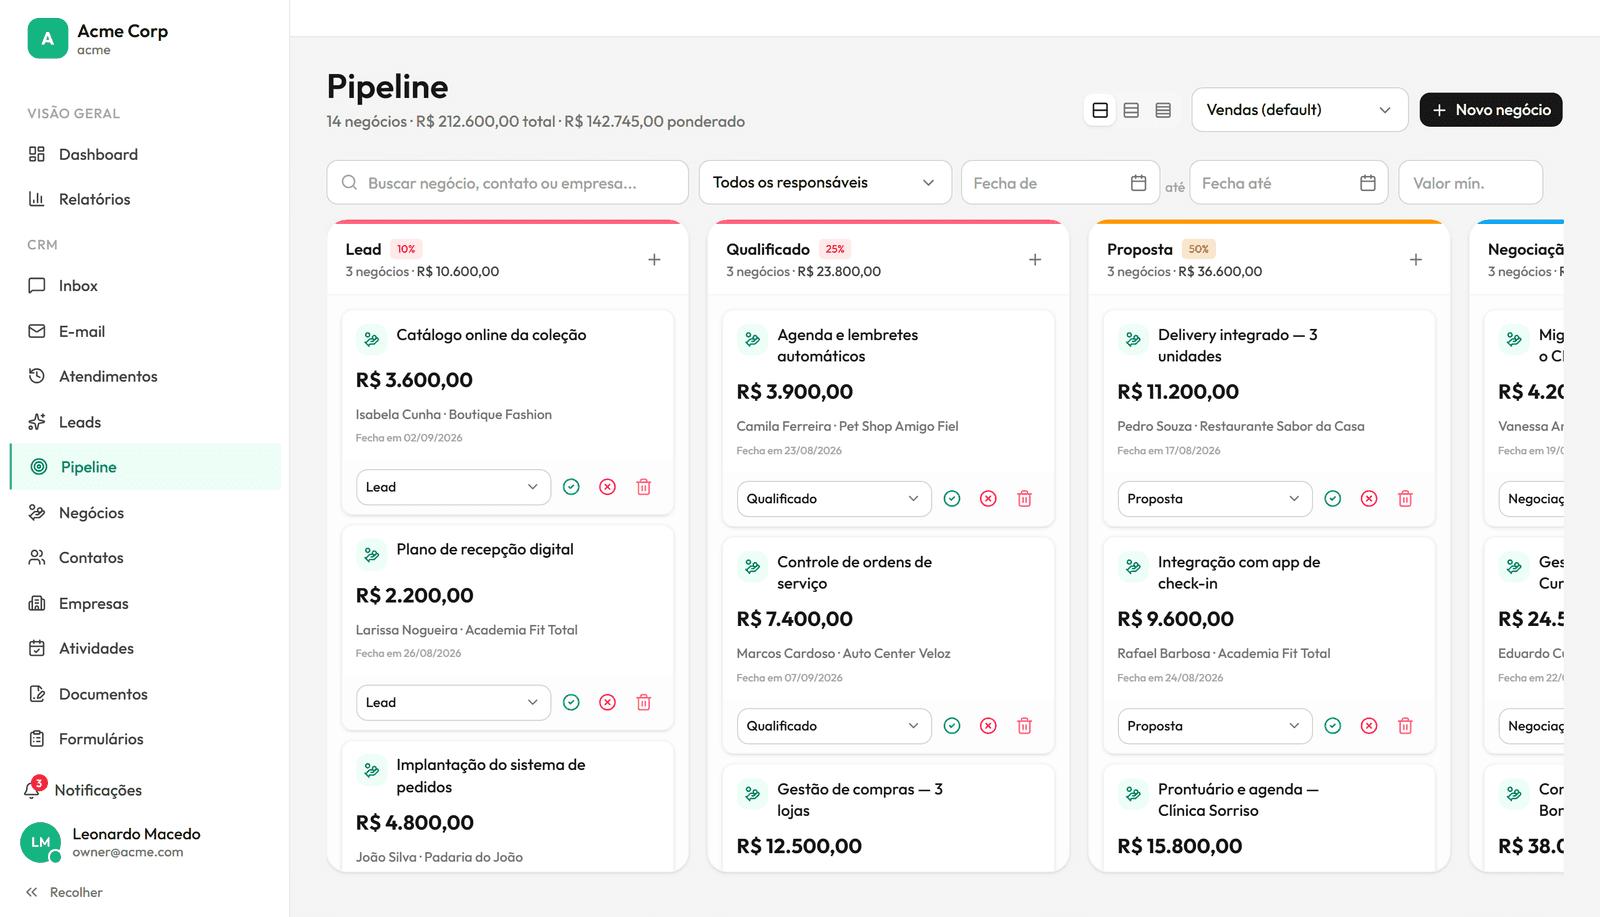
Task: Go to Formulários
Action: [x=145, y=739]
